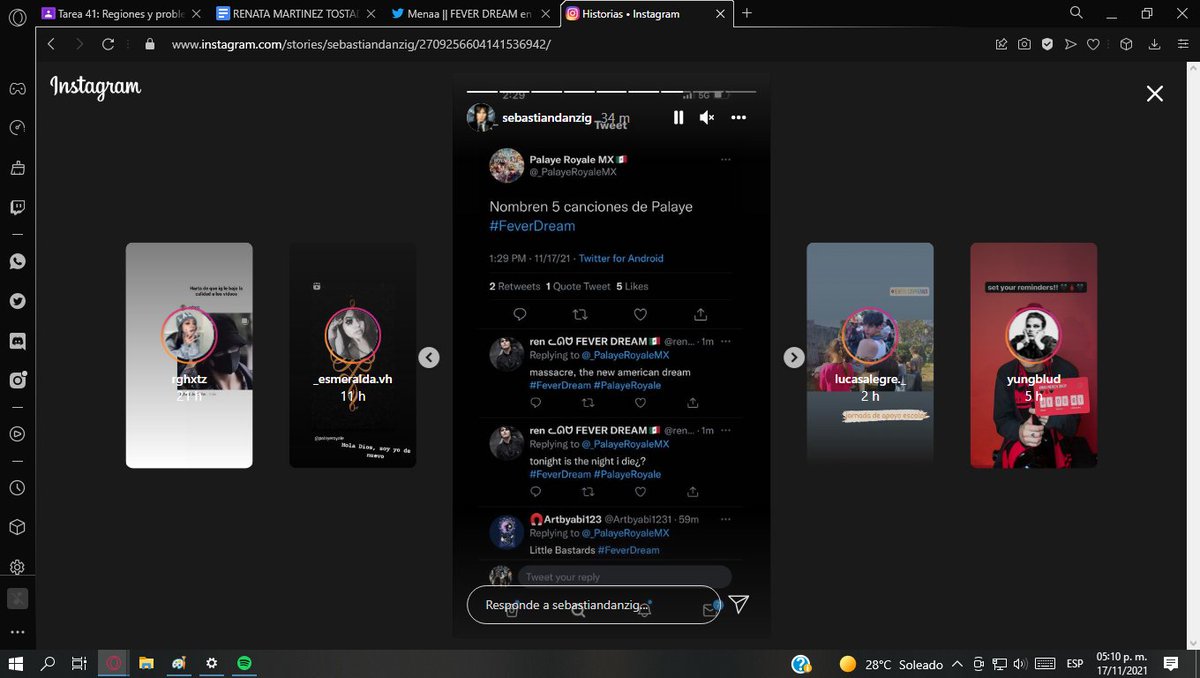The height and width of the screenshot is (678, 1200).
Task: Open the GX Cleaner sidebar icon
Action: point(17,167)
